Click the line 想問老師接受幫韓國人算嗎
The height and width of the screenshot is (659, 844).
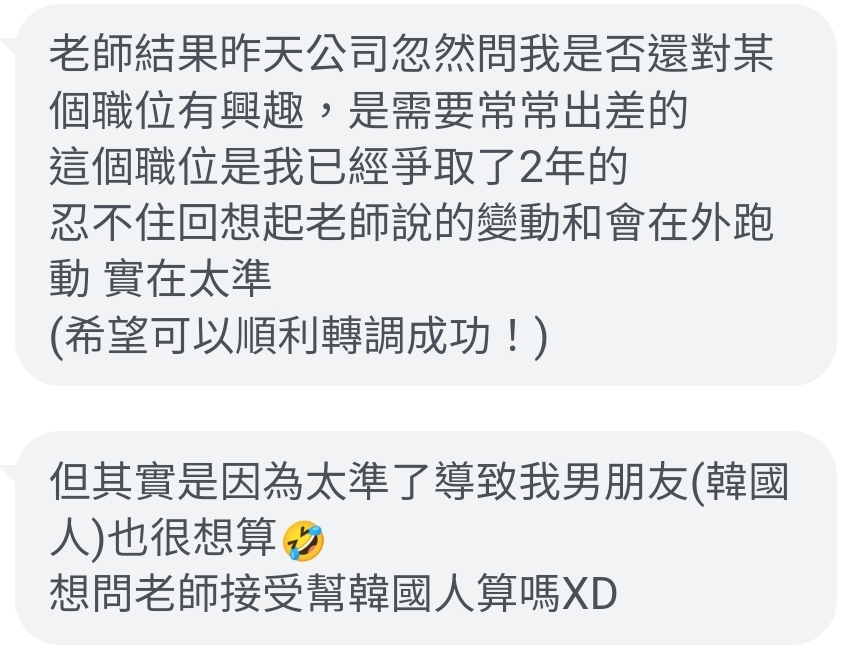coord(305,594)
